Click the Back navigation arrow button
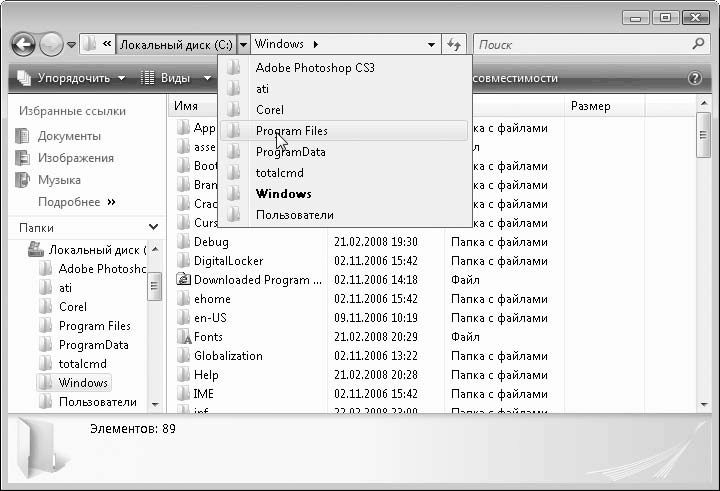 24,44
